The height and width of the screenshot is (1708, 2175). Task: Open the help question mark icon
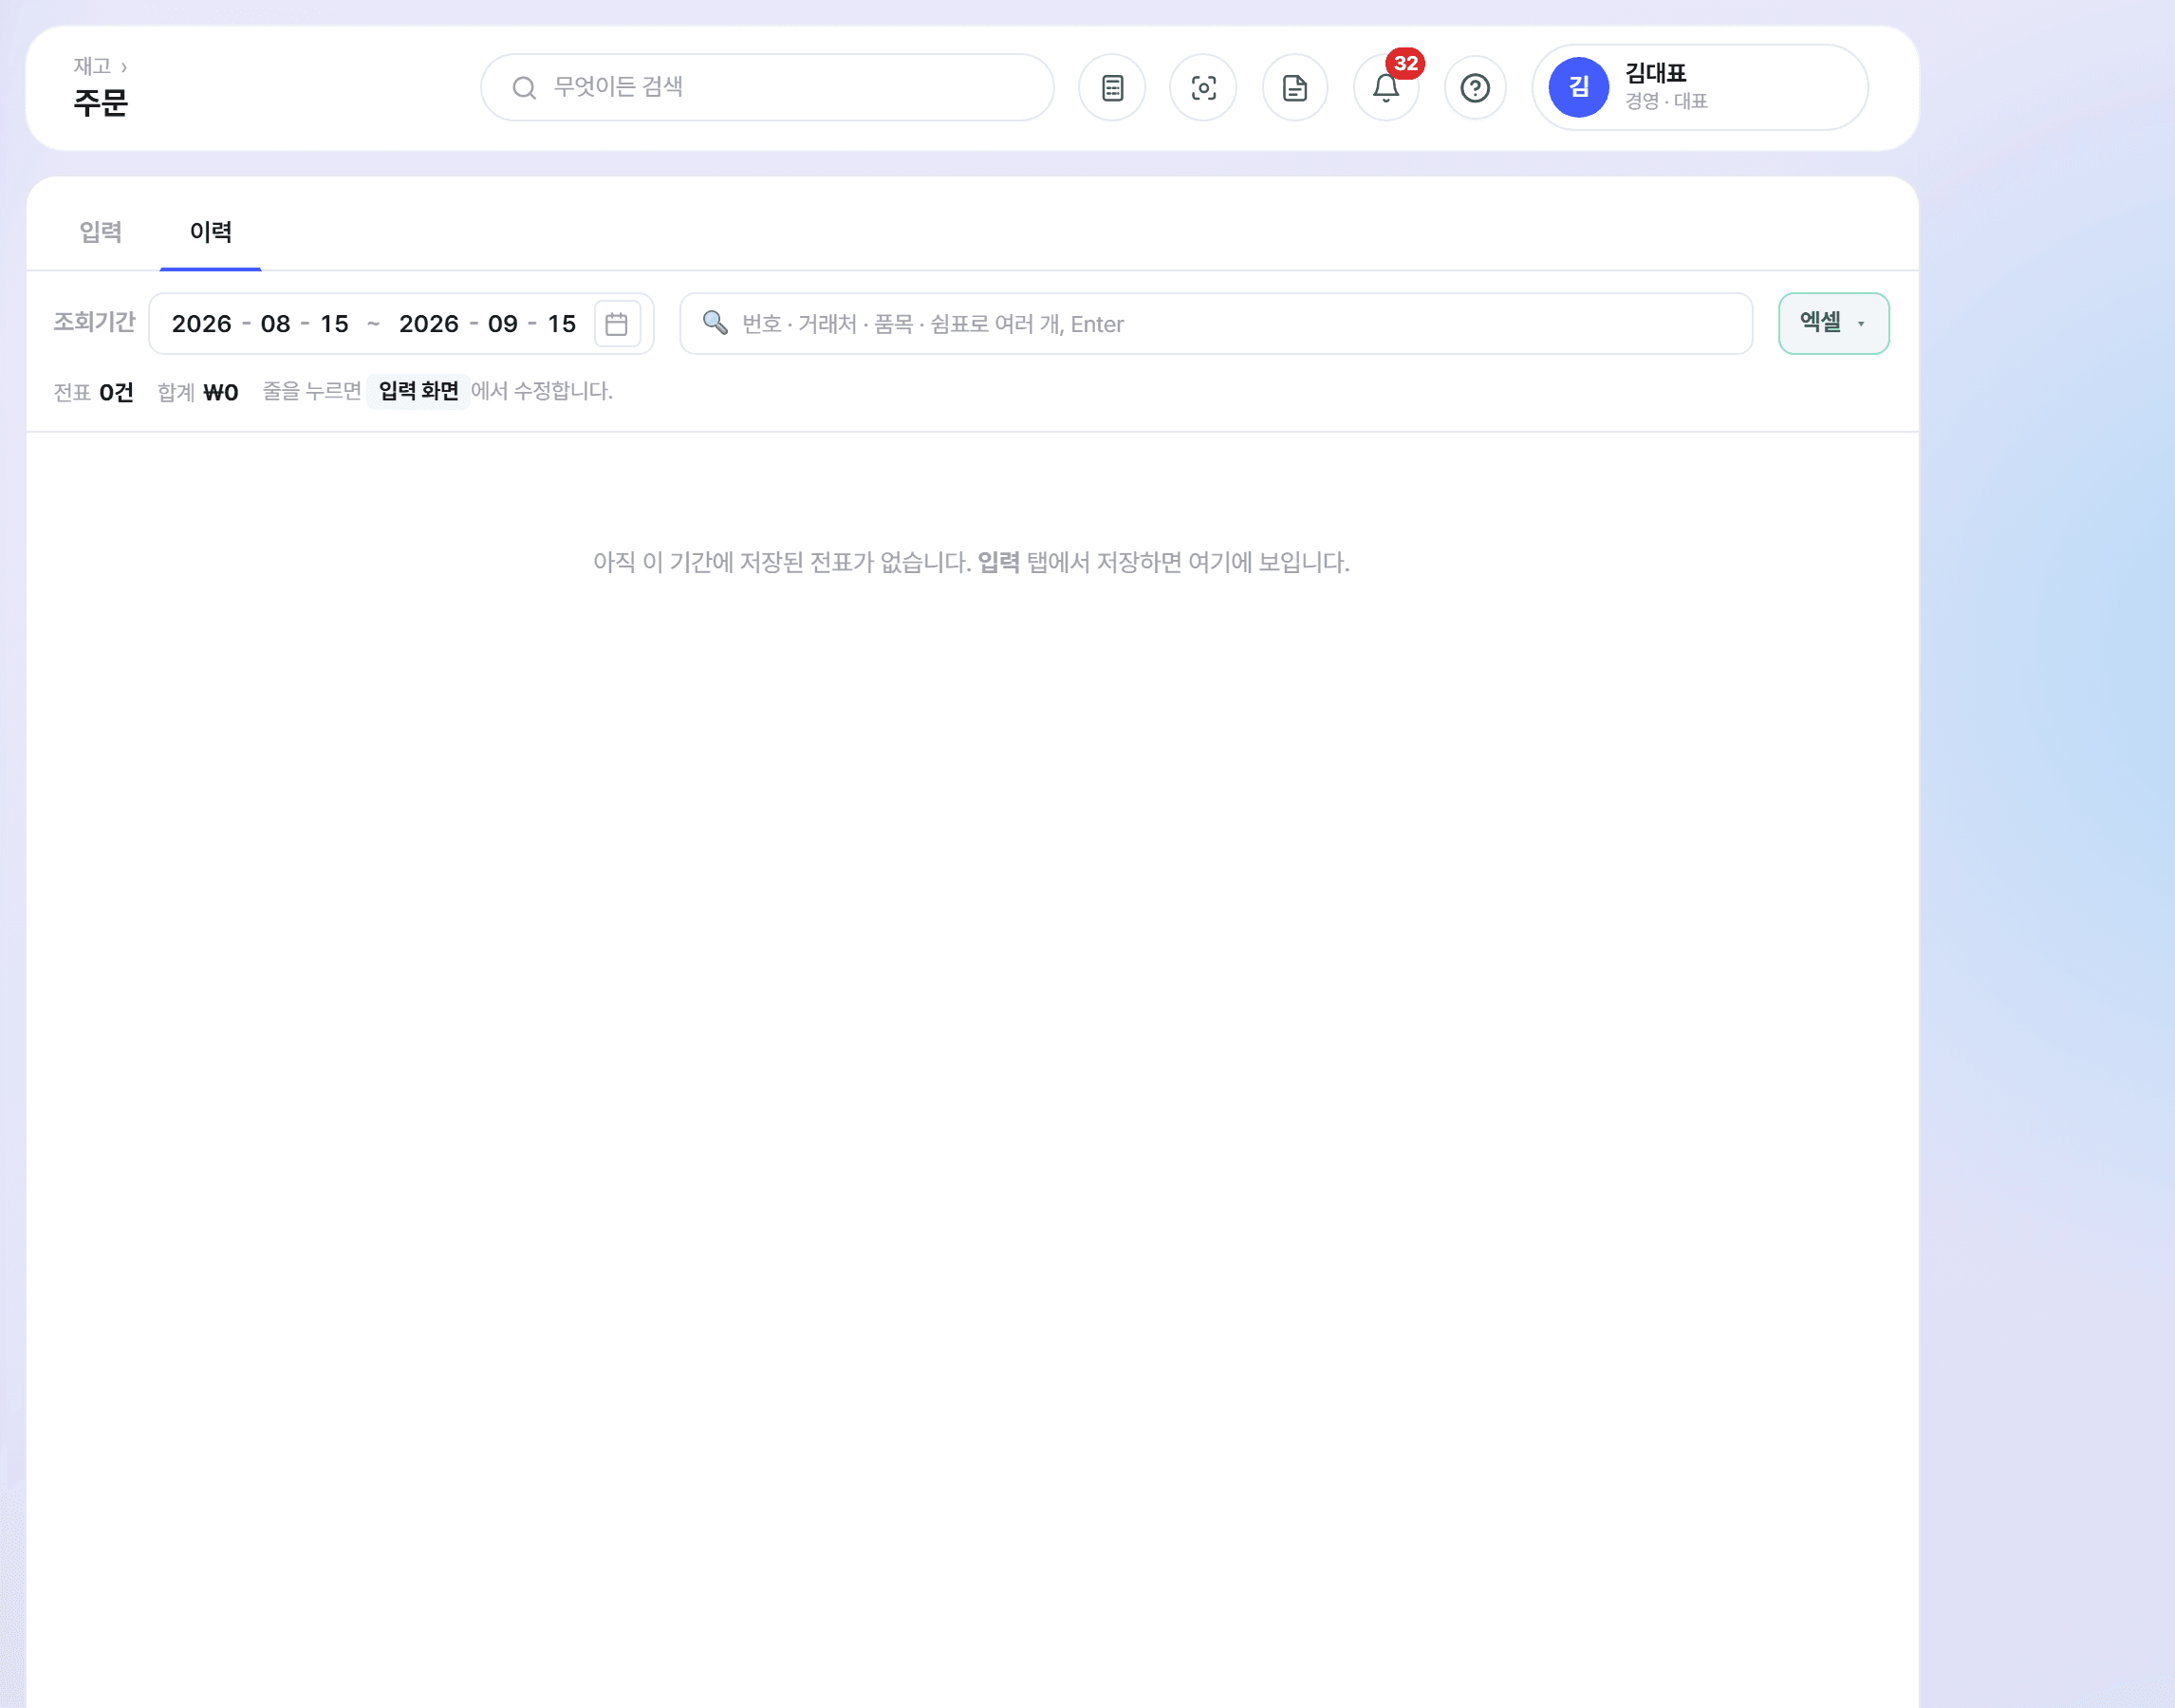coord(1475,88)
